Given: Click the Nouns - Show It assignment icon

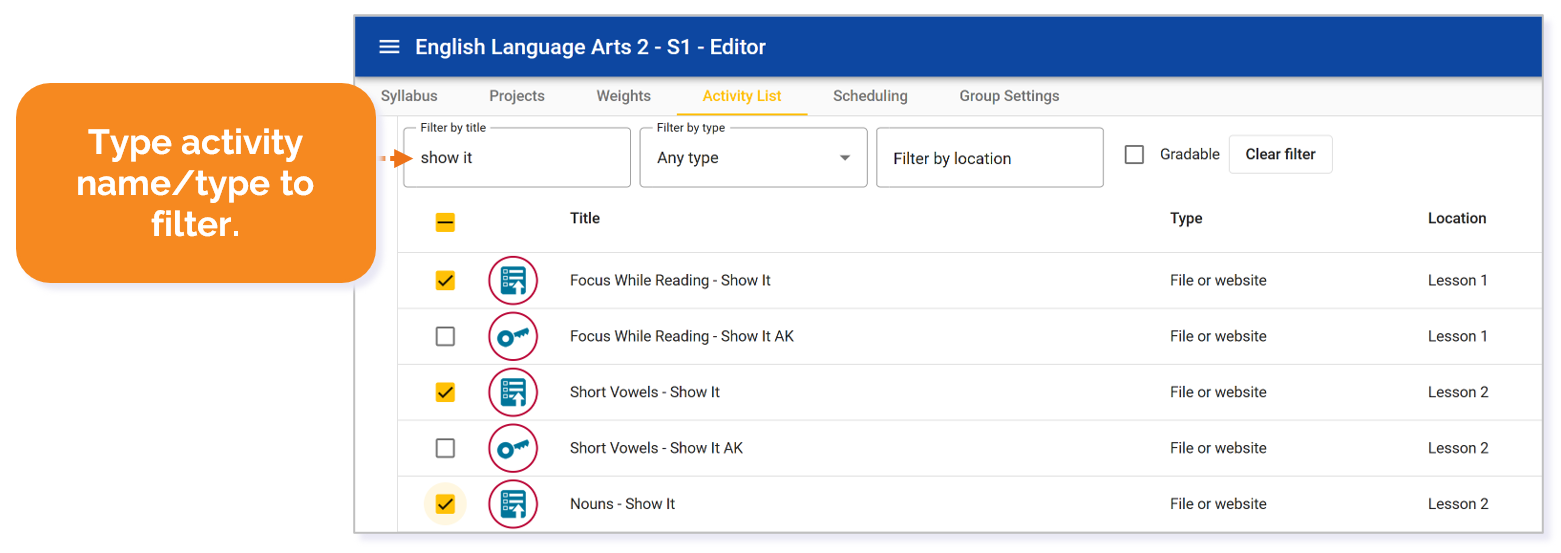Looking at the screenshot, I should pyautogui.click(x=513, y=504).
